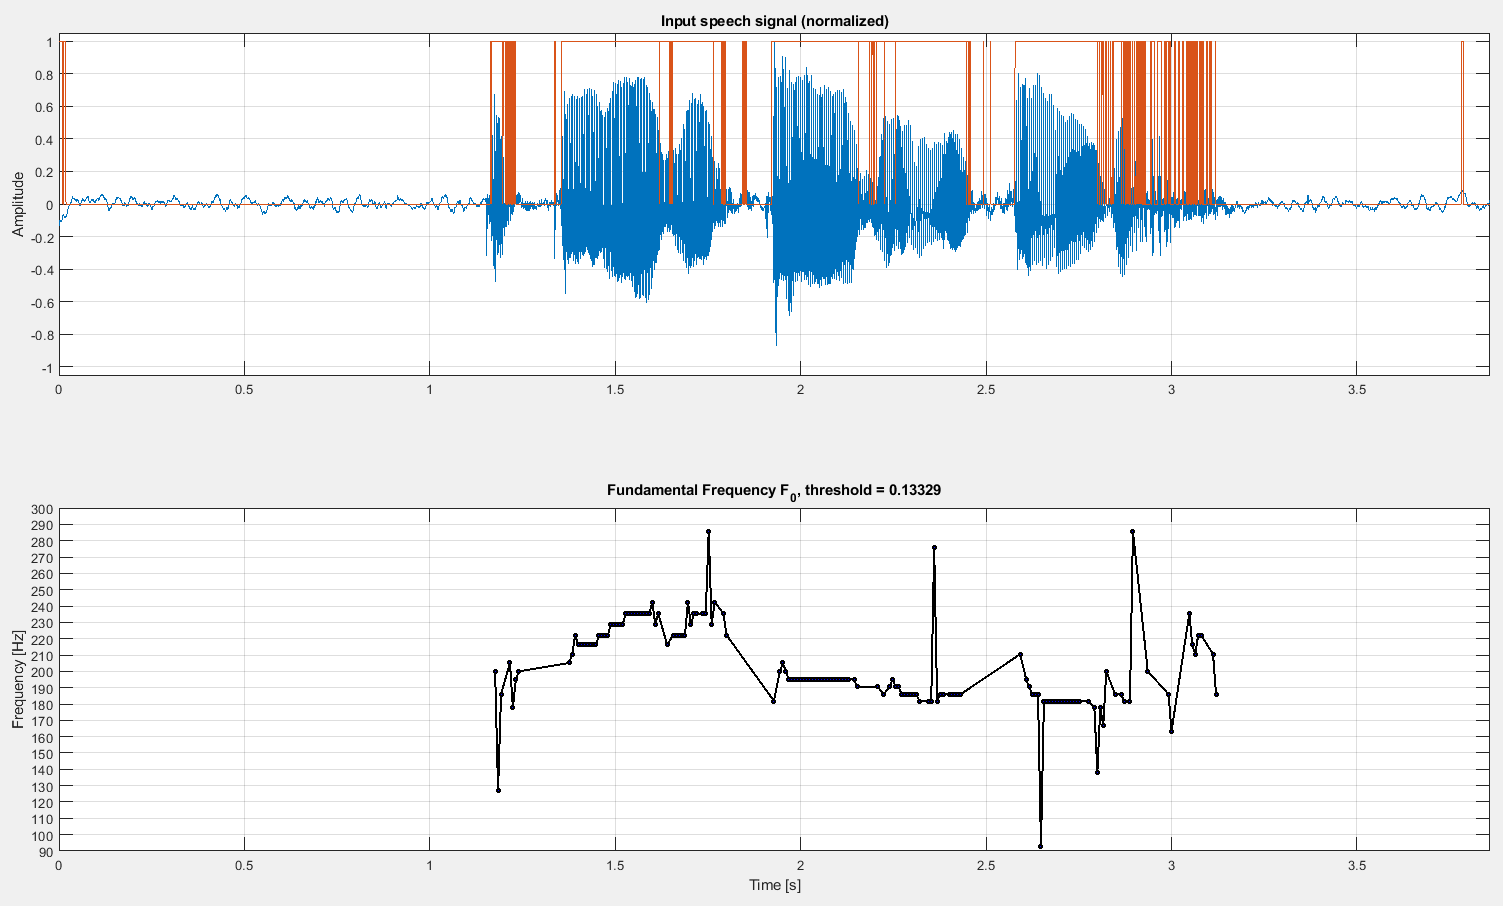The width and height of the screenshot is (1503, 906).
Task: Click the 230 tick on Frequency axis
Action: 43,623
